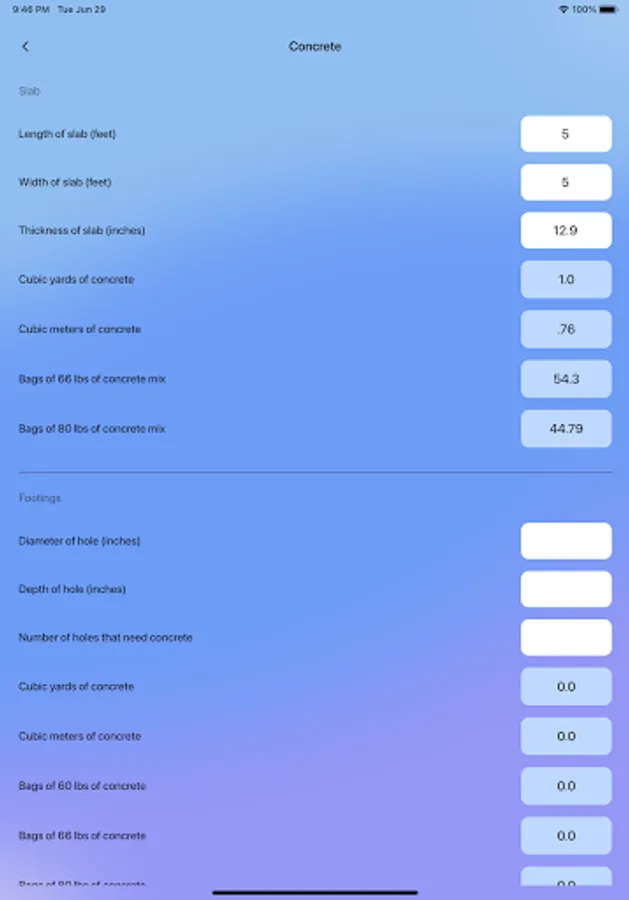Screen dimensions: 629x900
Task: Tap the home indicator bar at bottom
Action: [314, 892]
